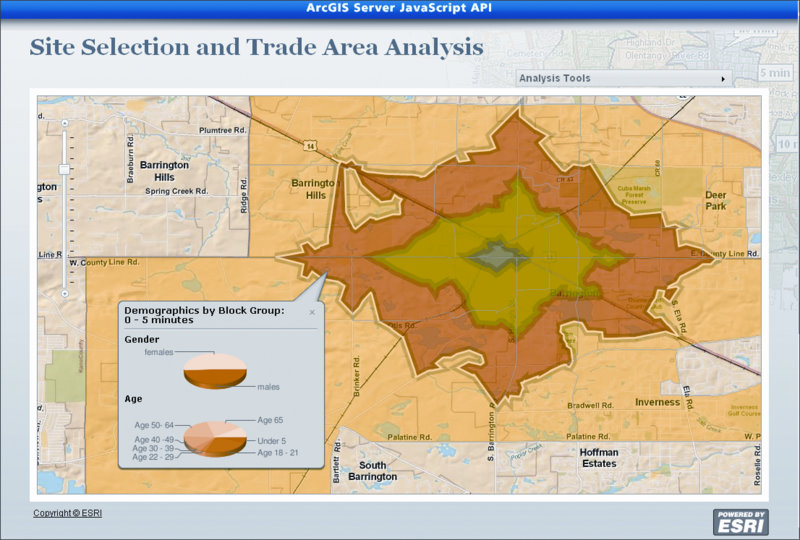Click the 'Age 40 -49' chart label
800x540 pixels.
pyautogui.click(x=154, y=439)
